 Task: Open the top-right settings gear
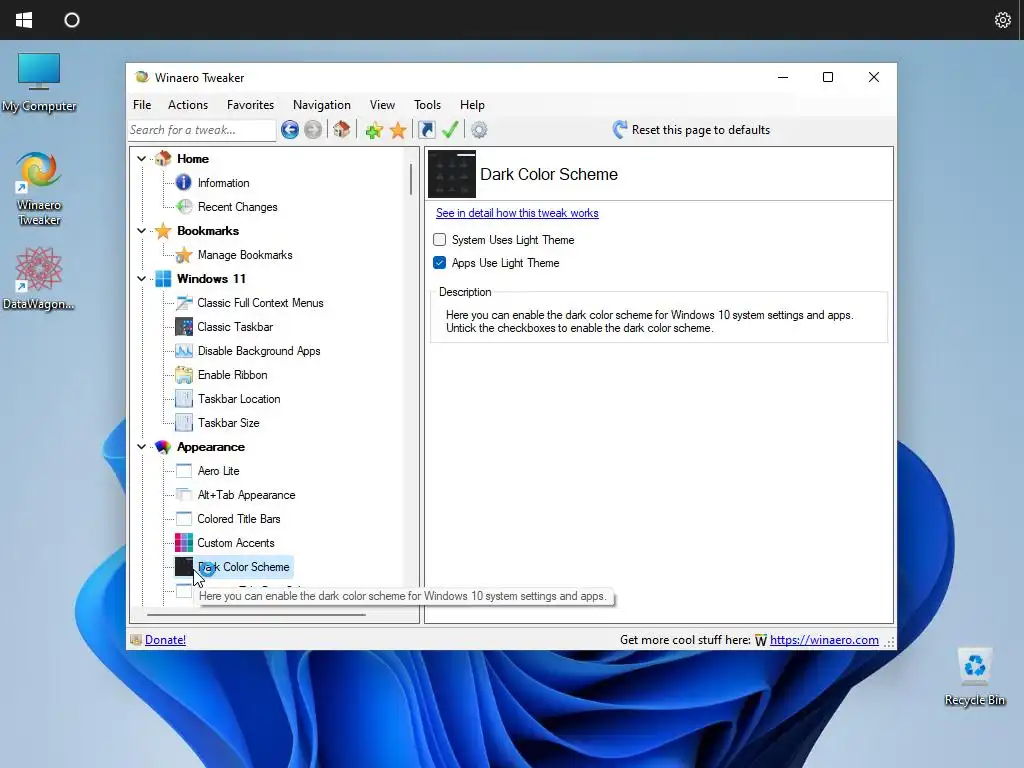[x=1002, y=20]
